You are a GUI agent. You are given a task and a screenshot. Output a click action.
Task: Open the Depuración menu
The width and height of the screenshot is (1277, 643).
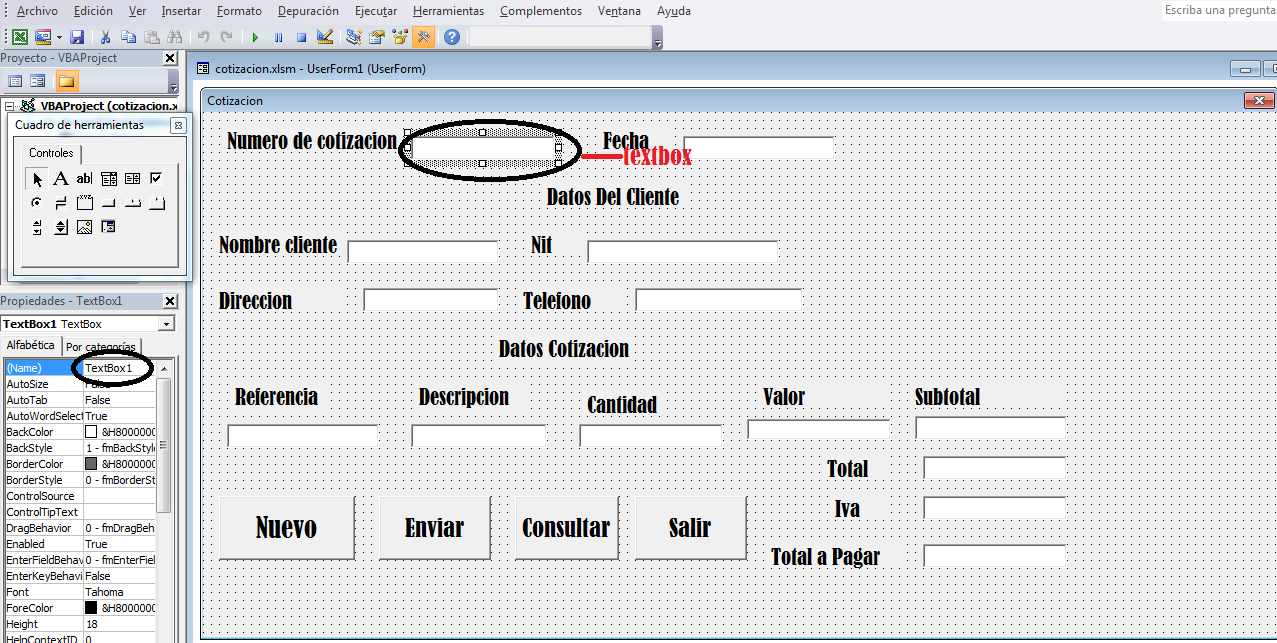pos(307,11)
